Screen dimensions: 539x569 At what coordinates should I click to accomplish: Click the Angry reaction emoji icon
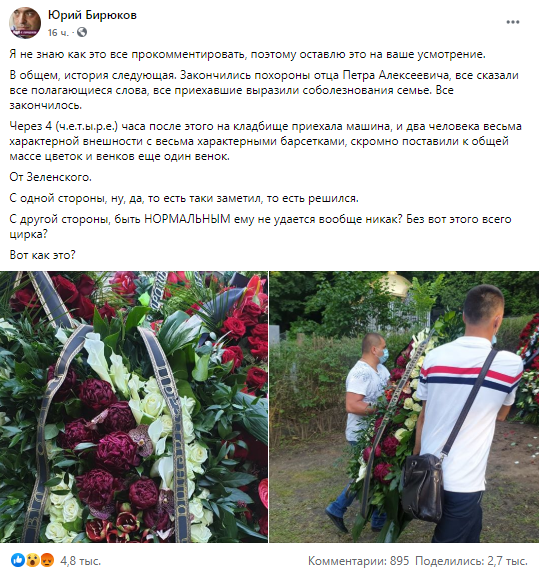point(47,560)
